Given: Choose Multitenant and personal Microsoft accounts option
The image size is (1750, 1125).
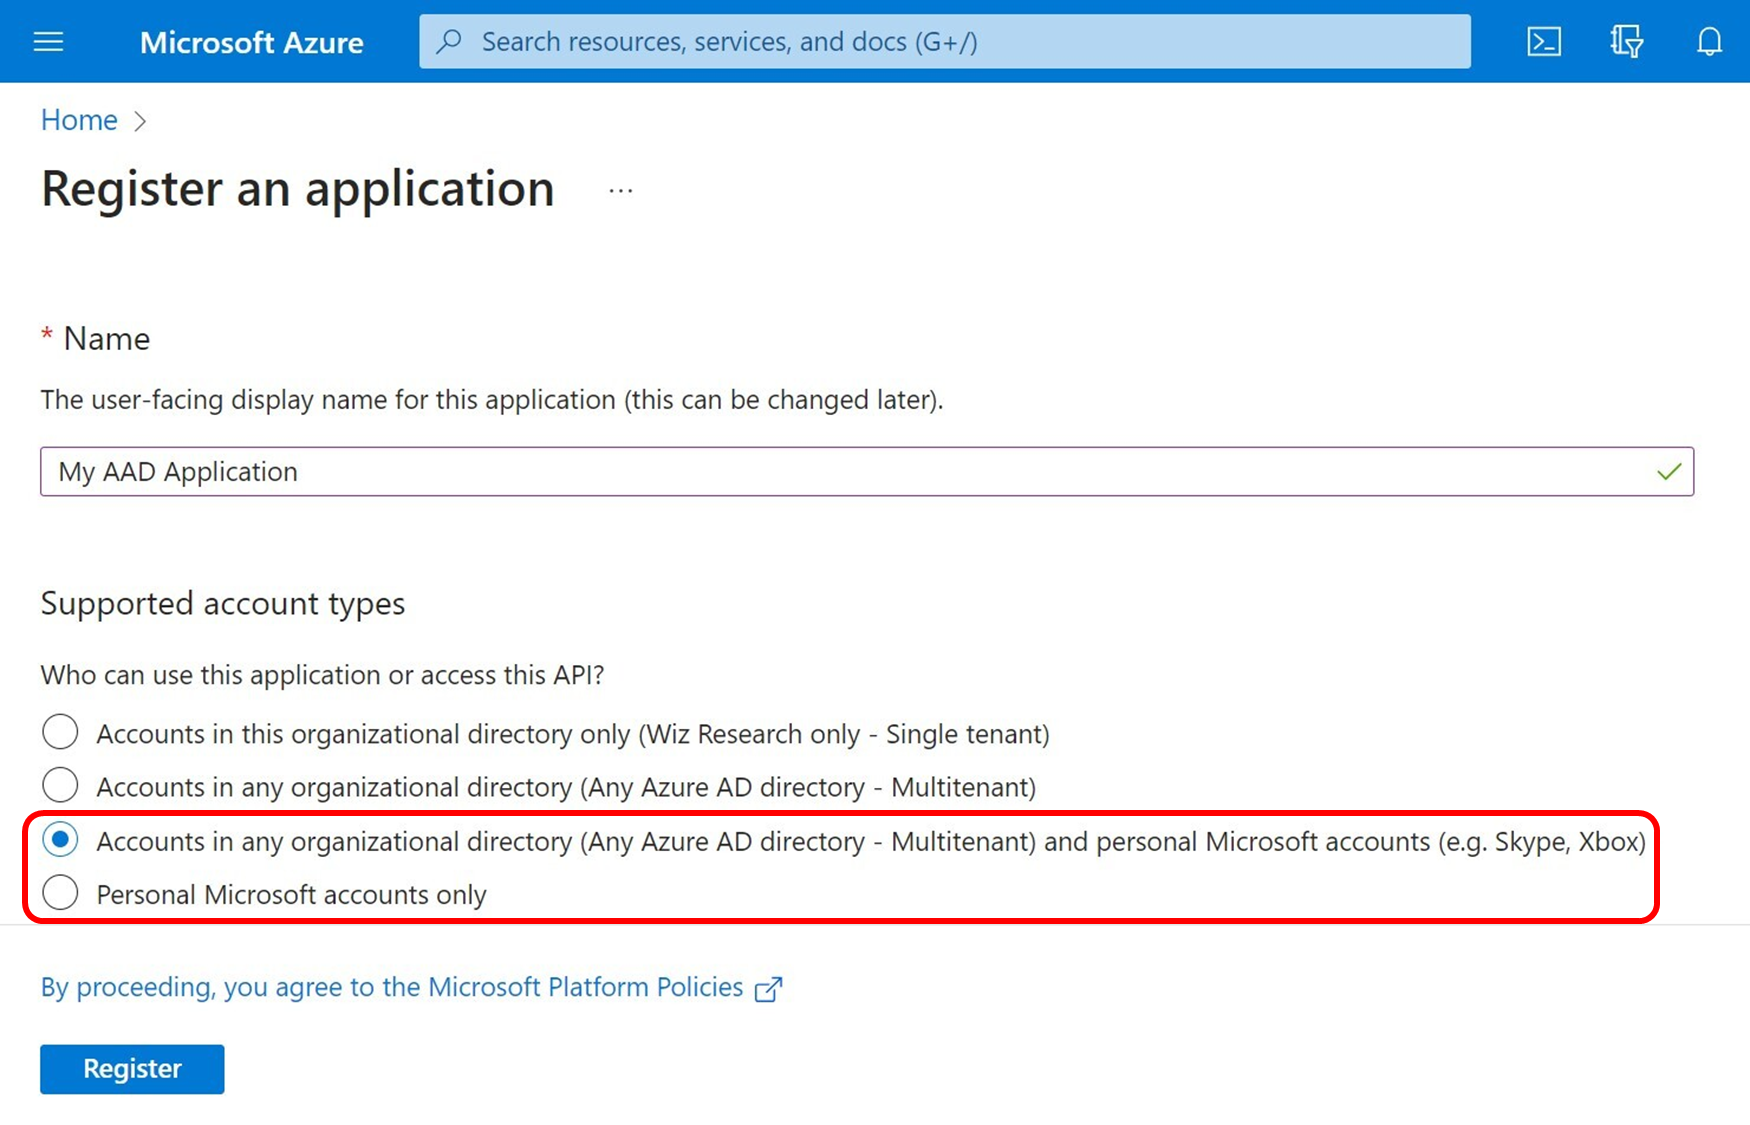Looking at the screenshot, I should coord(60,840).
